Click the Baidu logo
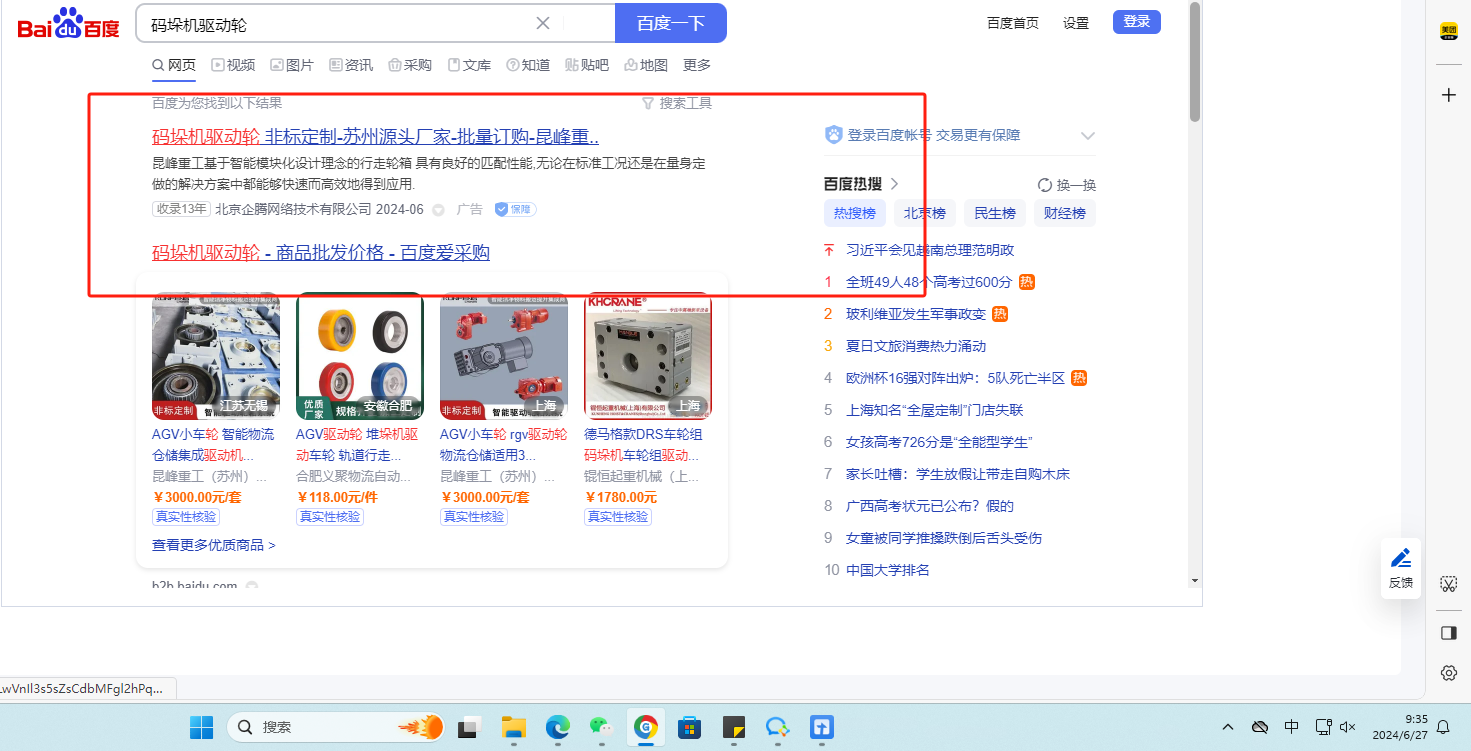Image resolution: width=1471 pixels, height=751 pixels. coord(68,24)
